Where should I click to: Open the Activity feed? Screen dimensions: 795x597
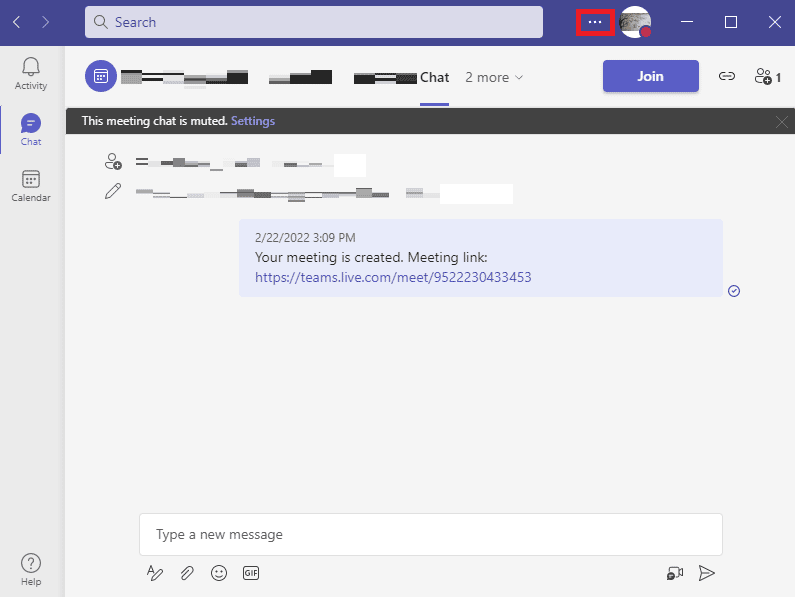[31, 74]
